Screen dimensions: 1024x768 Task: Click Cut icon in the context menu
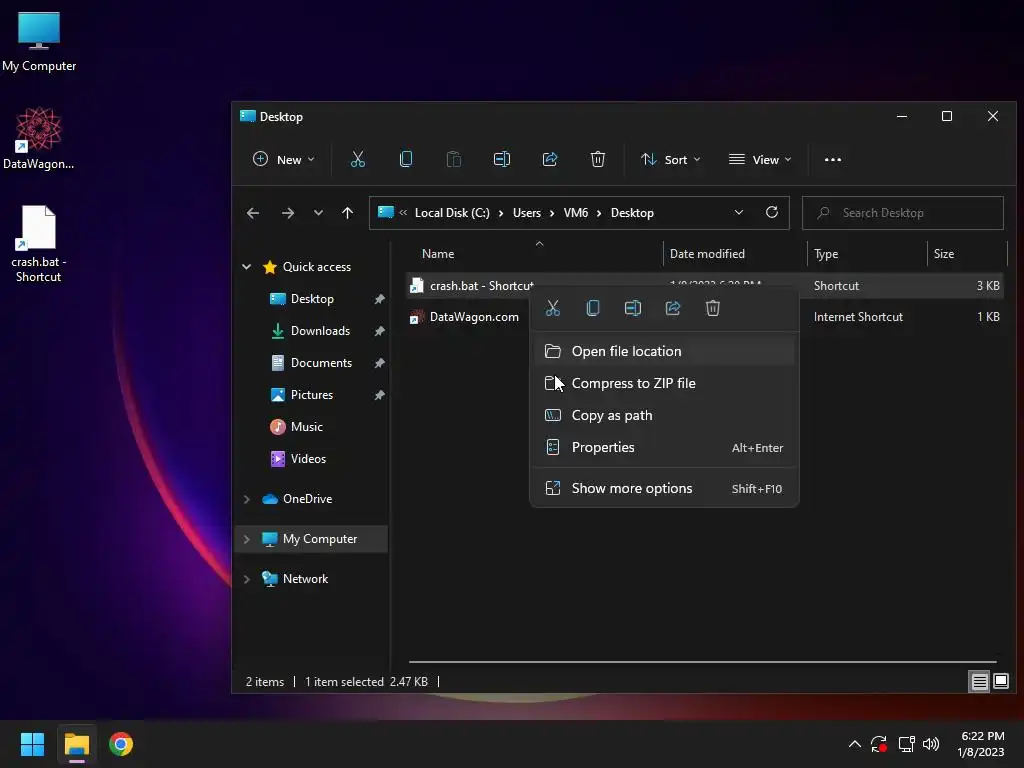[553, 308]
